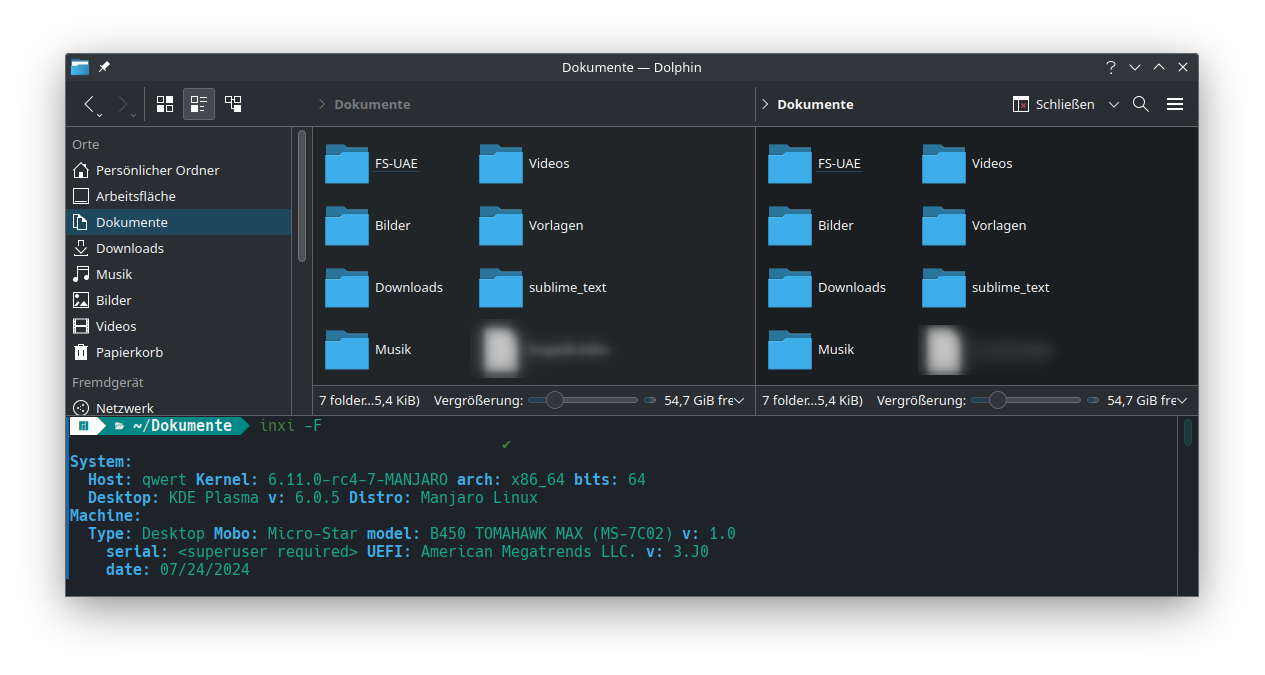1265x675 pixels.
Task: Open Netzwerk under Fremdgerät
Action: tap(179, 407)
